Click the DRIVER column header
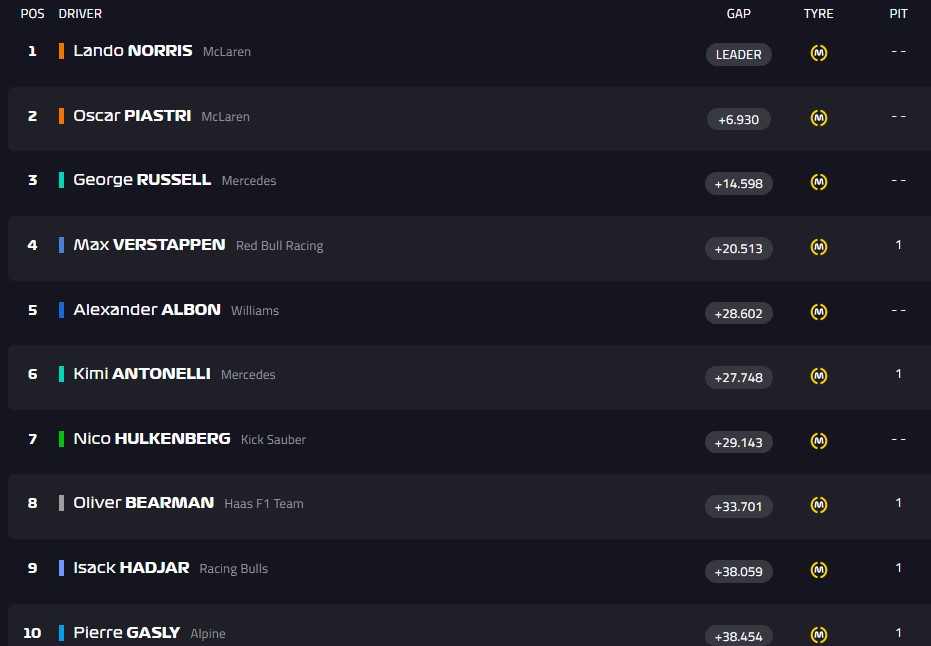Image resolution: width=931 pixels, height=646 pixels. click(x=80, y=14)
